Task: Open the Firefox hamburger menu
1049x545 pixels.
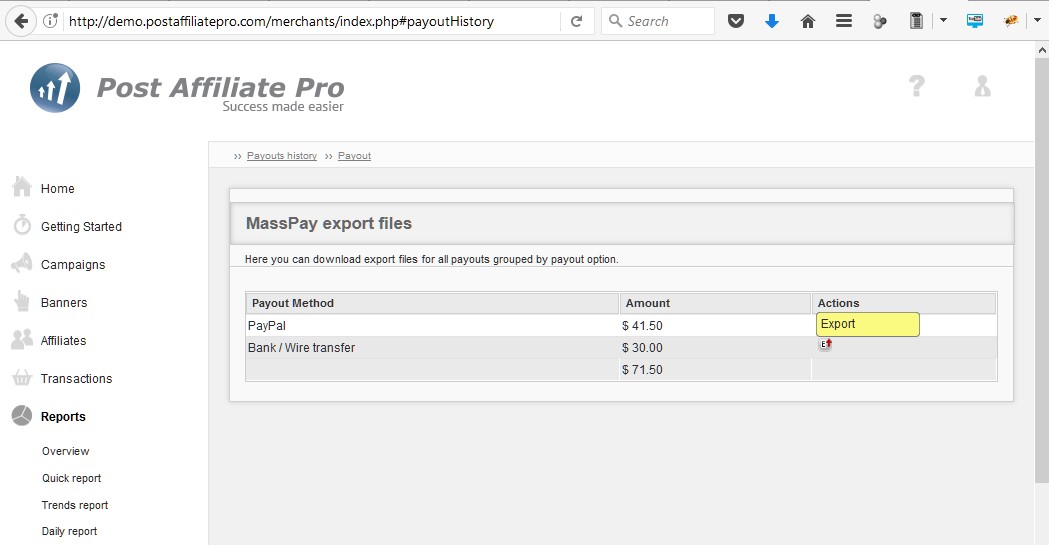Action: point(844,21)
